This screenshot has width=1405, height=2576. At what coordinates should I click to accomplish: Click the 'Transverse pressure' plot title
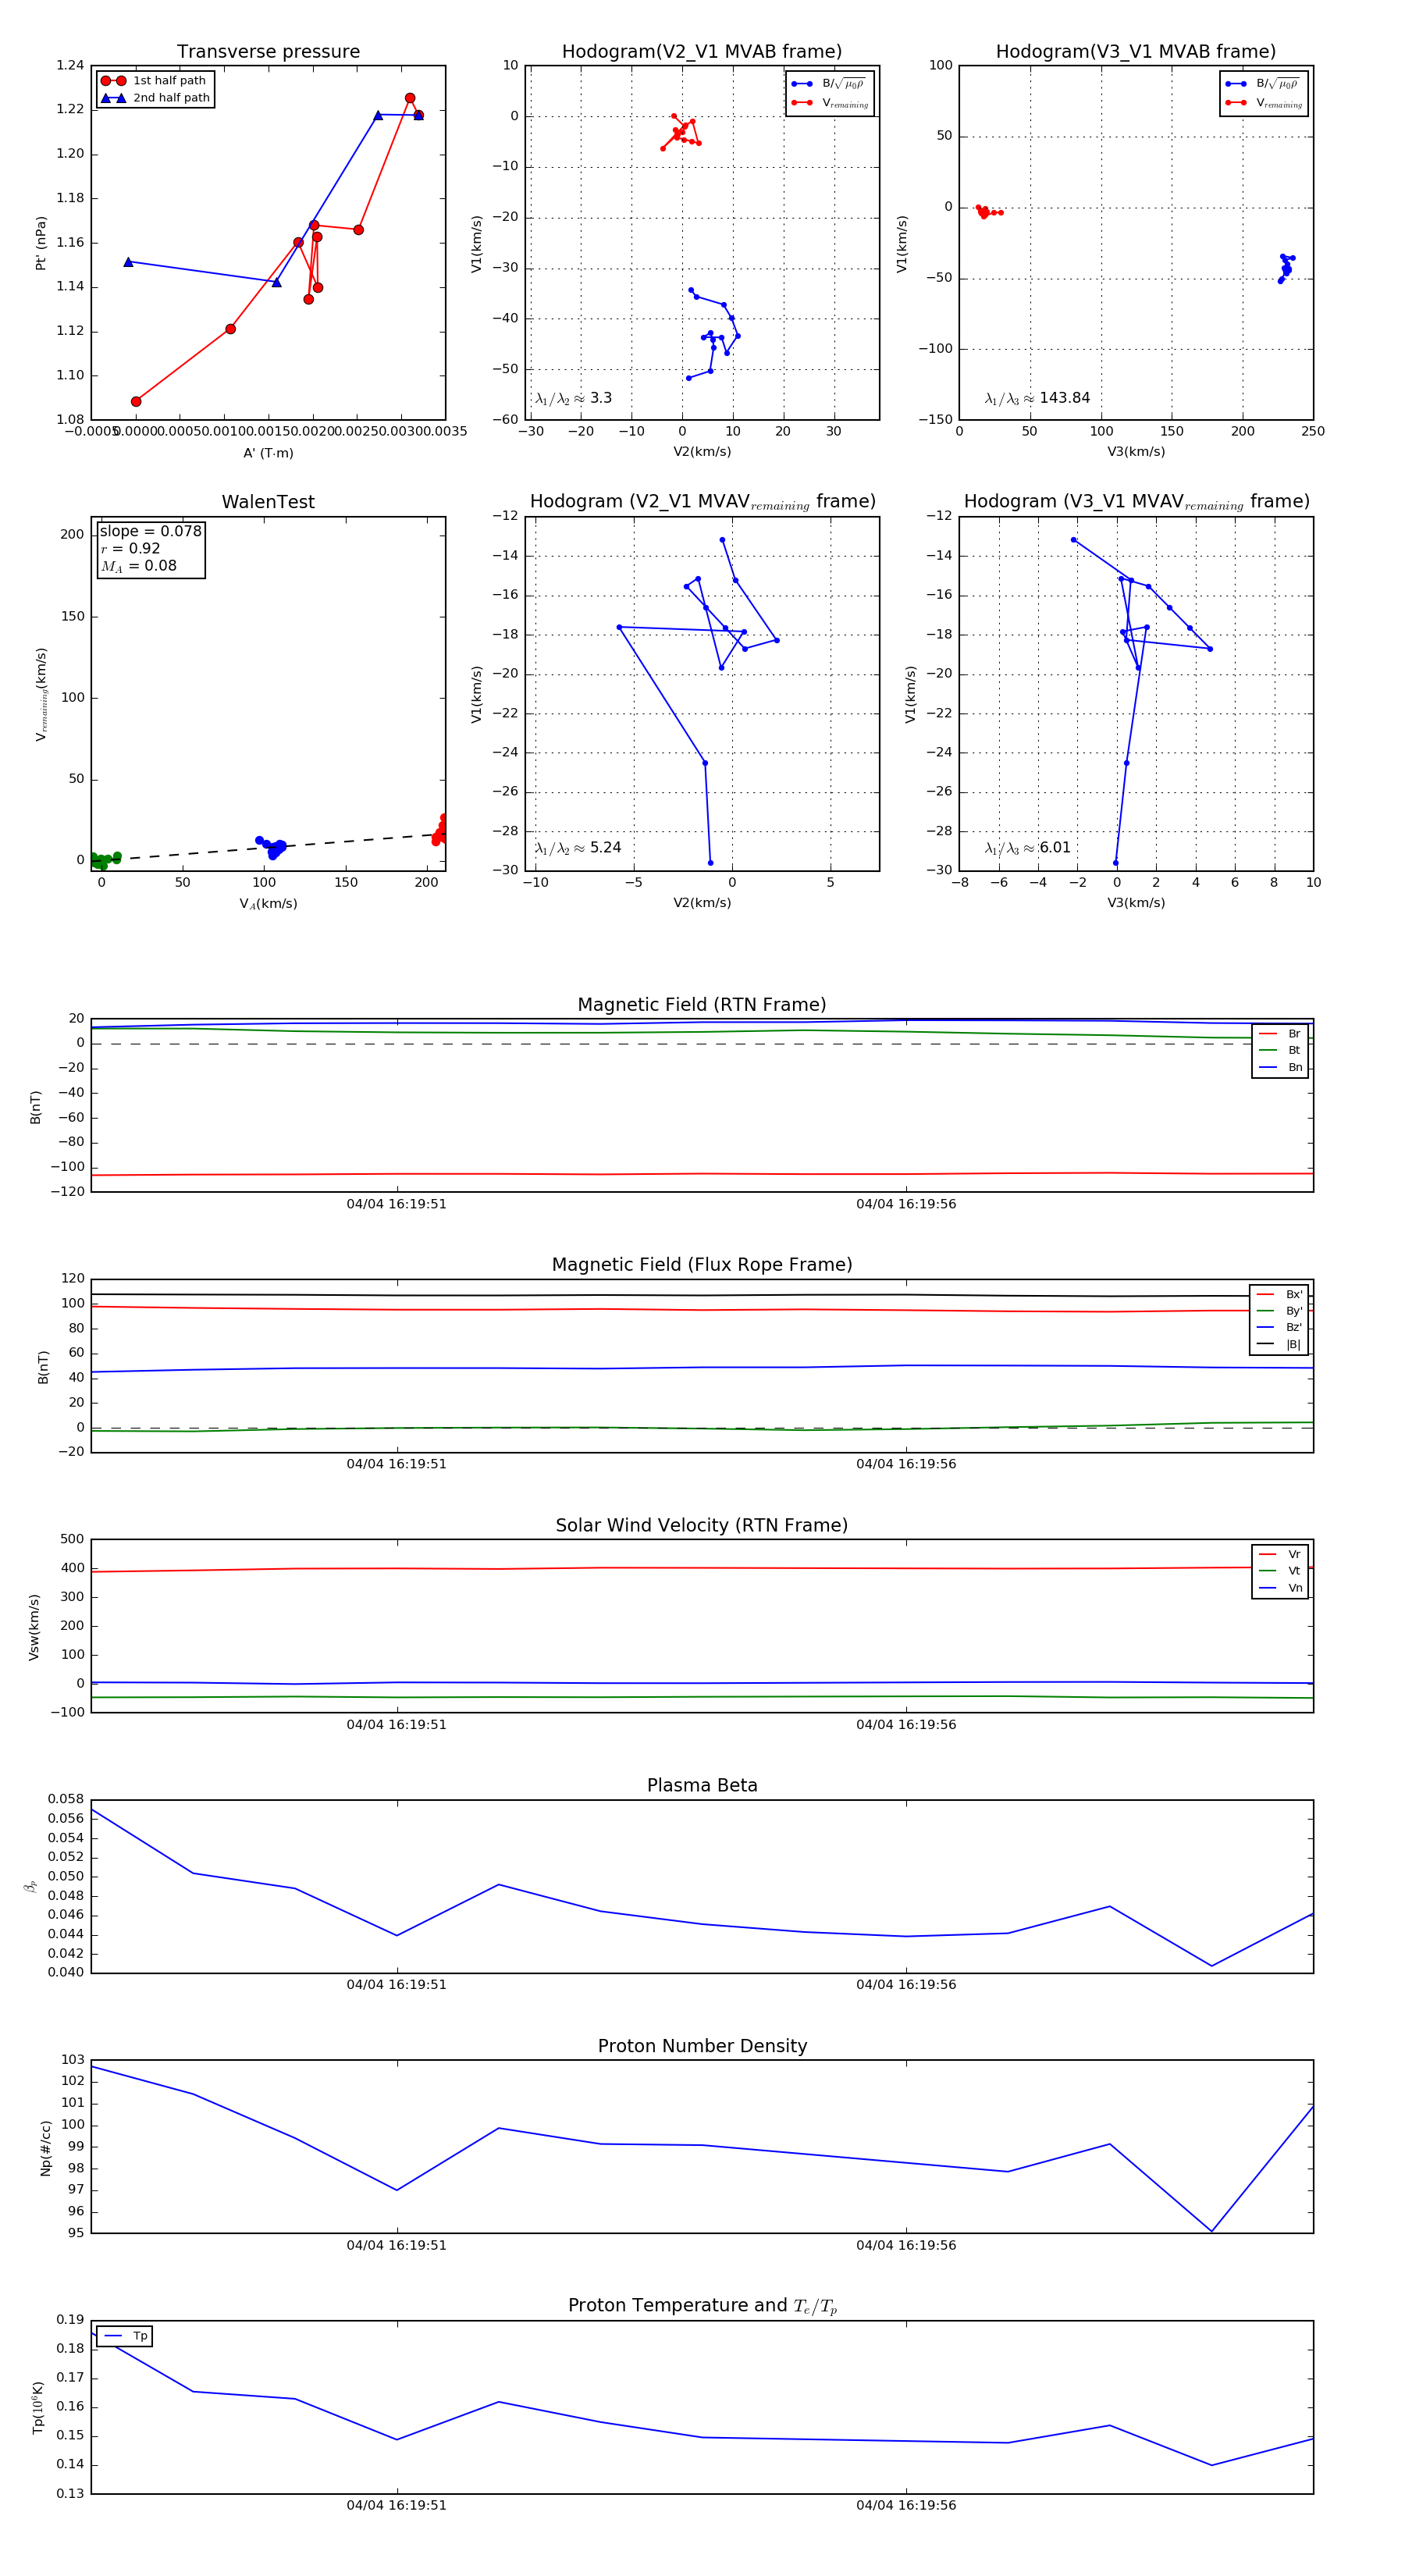[268, 52]
